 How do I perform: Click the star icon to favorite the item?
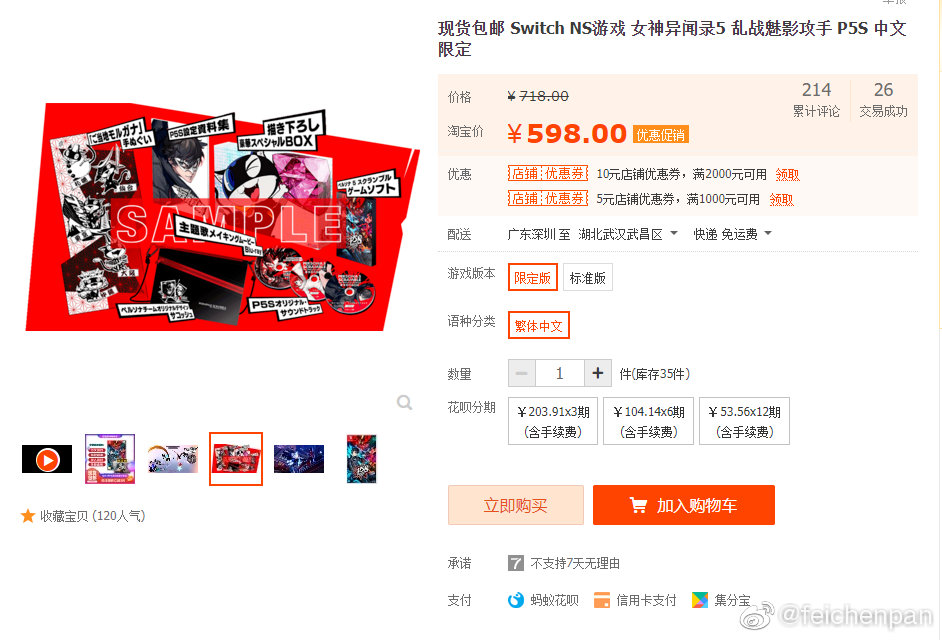click(x=28, y=516)
